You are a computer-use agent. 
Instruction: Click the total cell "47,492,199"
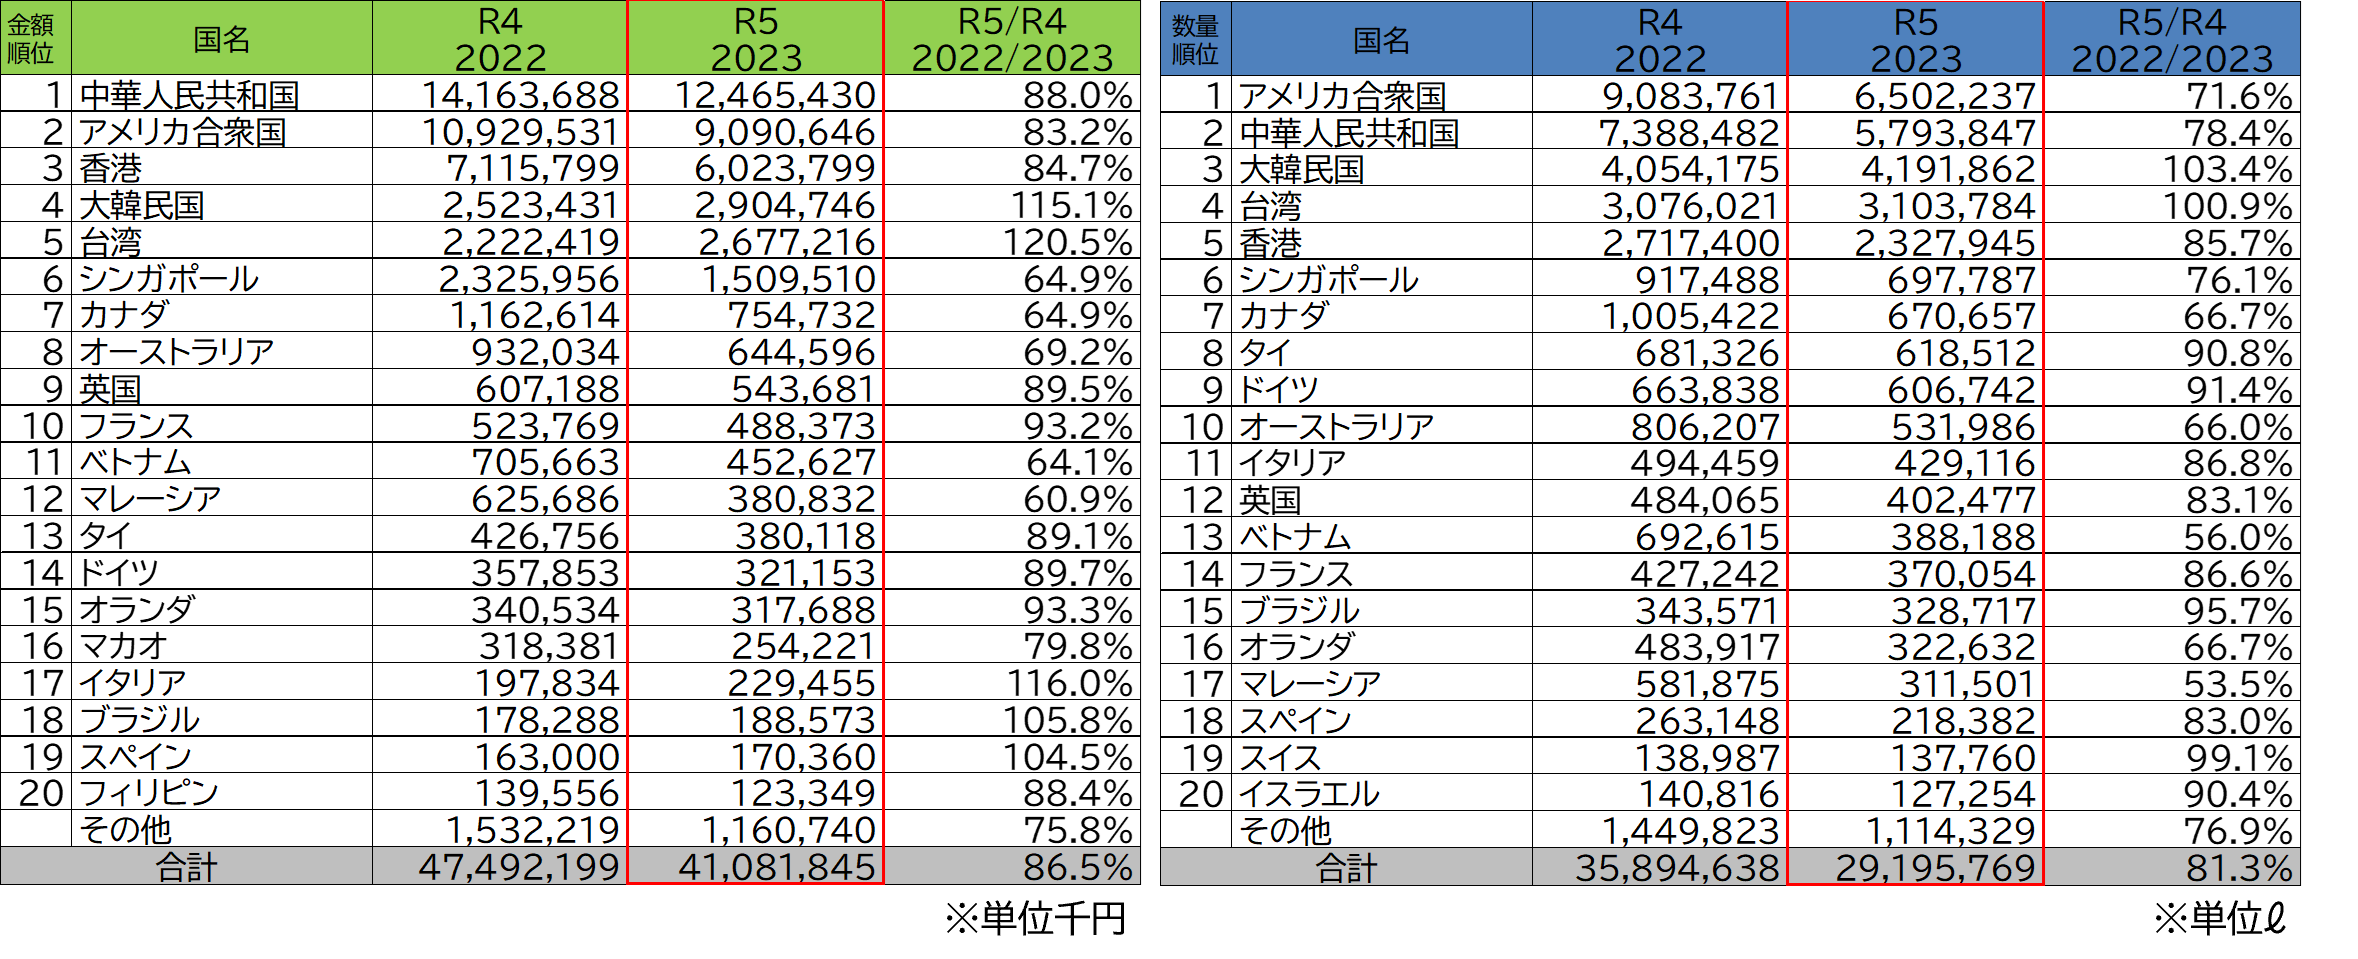[x=500, y=866]
